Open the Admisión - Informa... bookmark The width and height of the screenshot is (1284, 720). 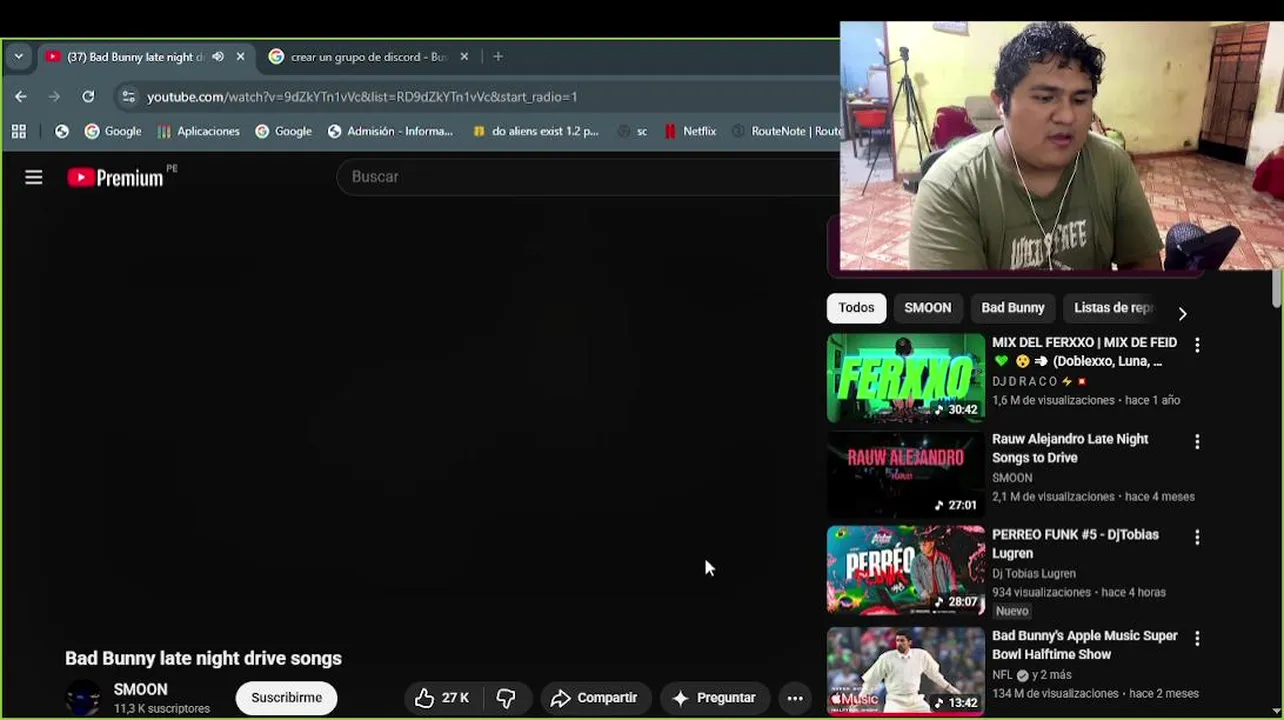[390, 131]
